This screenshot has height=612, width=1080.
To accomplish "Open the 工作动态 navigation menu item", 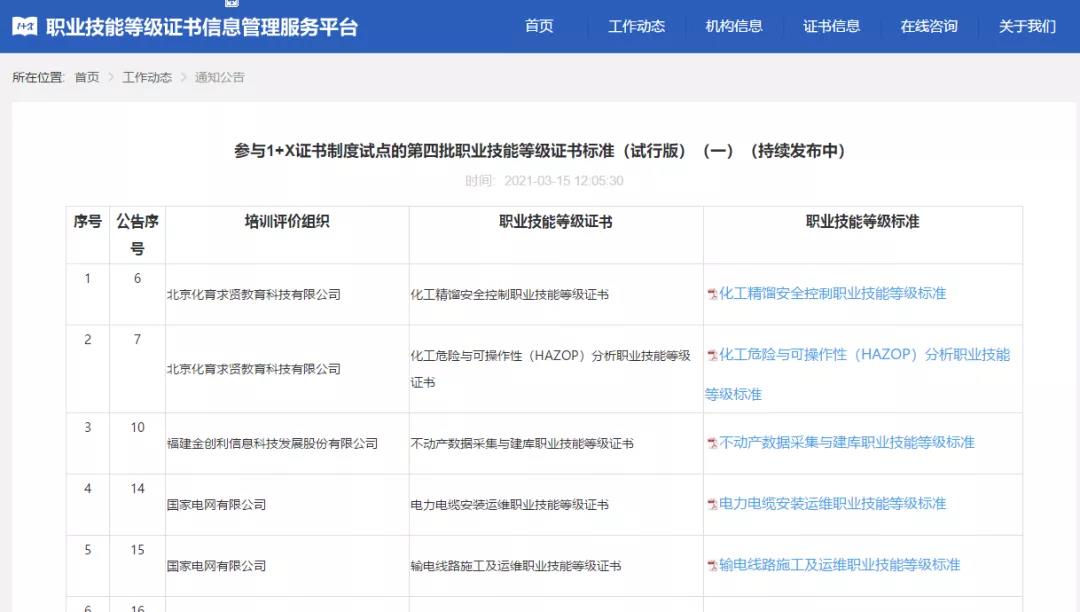I will [x=636, y=26].
